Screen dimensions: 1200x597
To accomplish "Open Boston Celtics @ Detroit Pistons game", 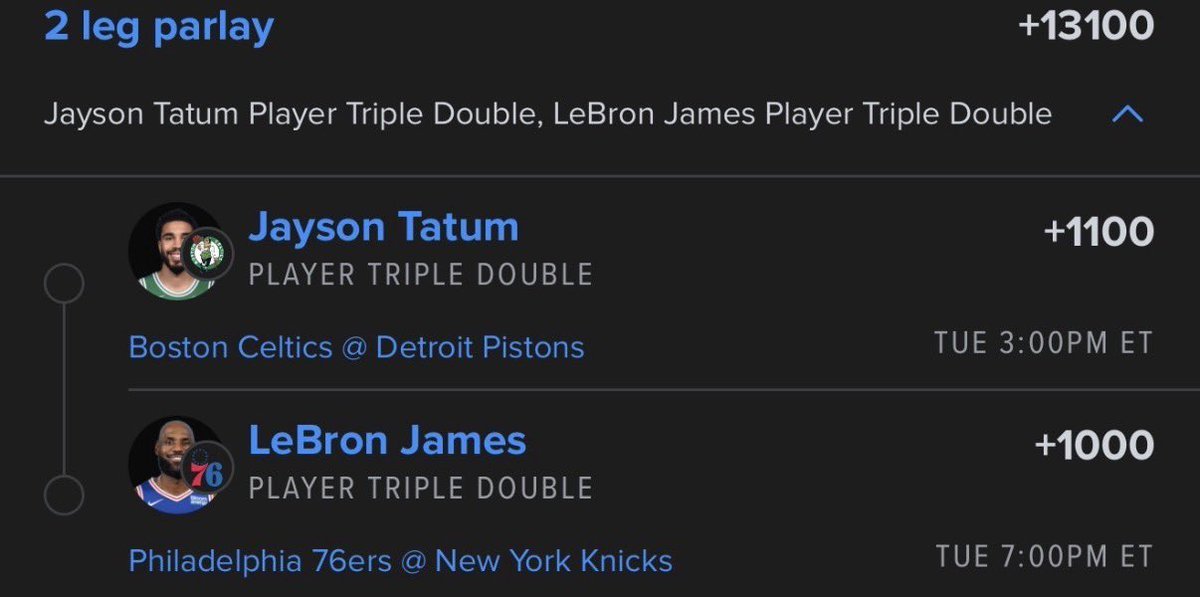I will point(357,347).
